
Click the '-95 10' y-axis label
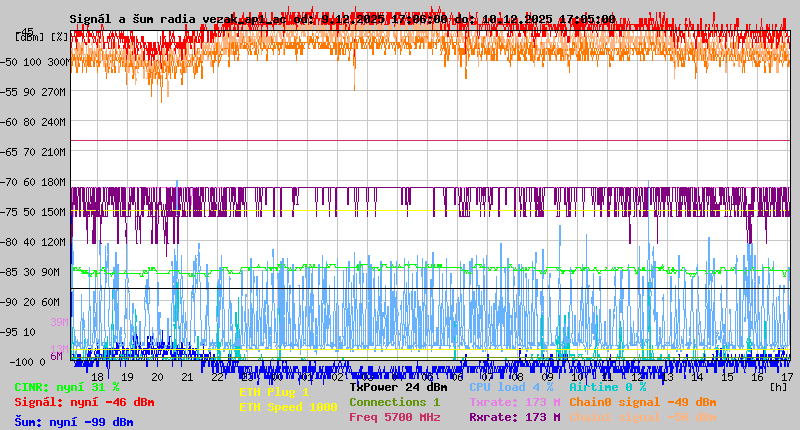20,333
